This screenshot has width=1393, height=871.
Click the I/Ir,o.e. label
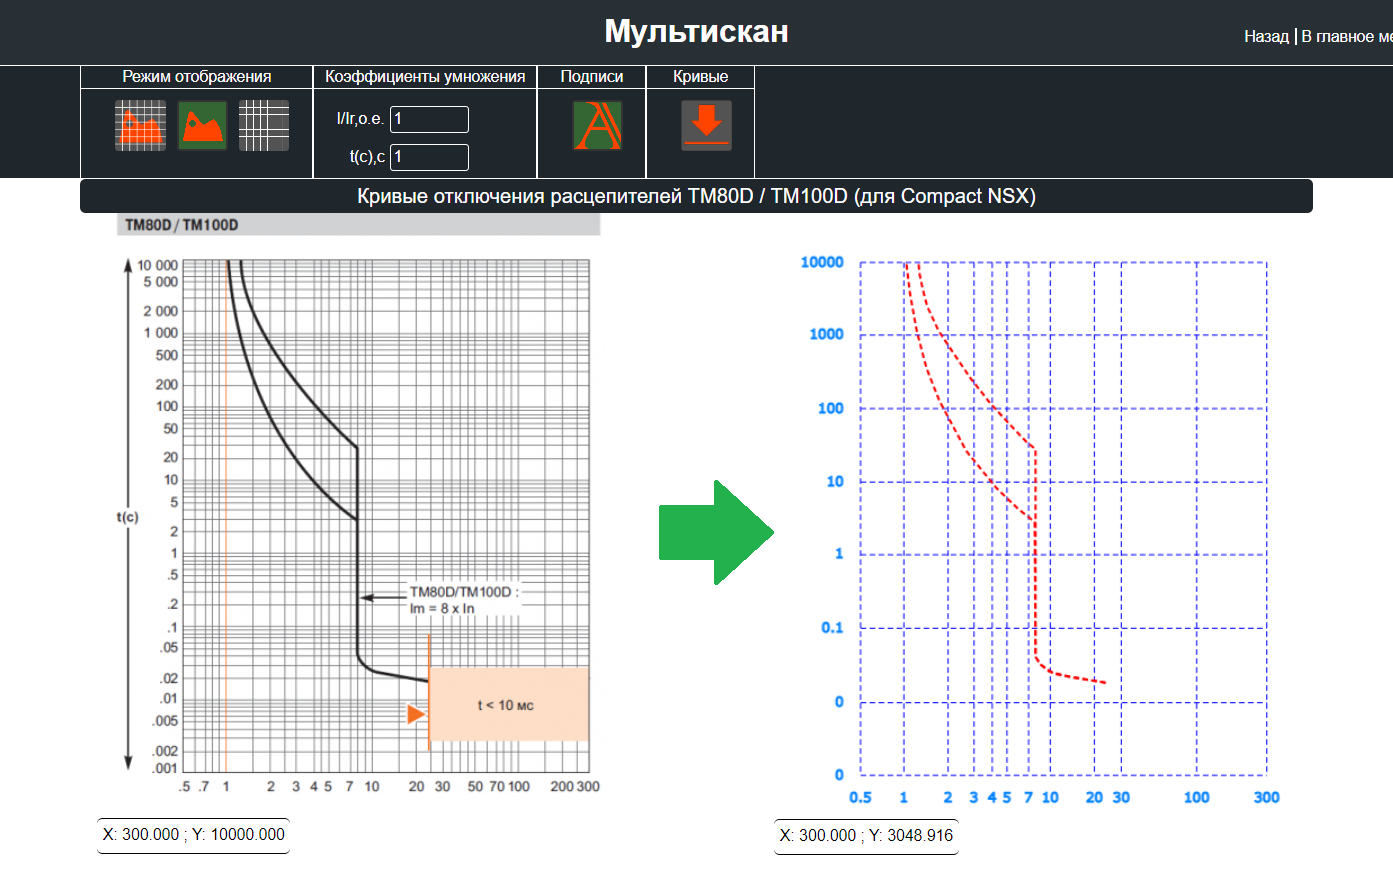click(360, 119)
